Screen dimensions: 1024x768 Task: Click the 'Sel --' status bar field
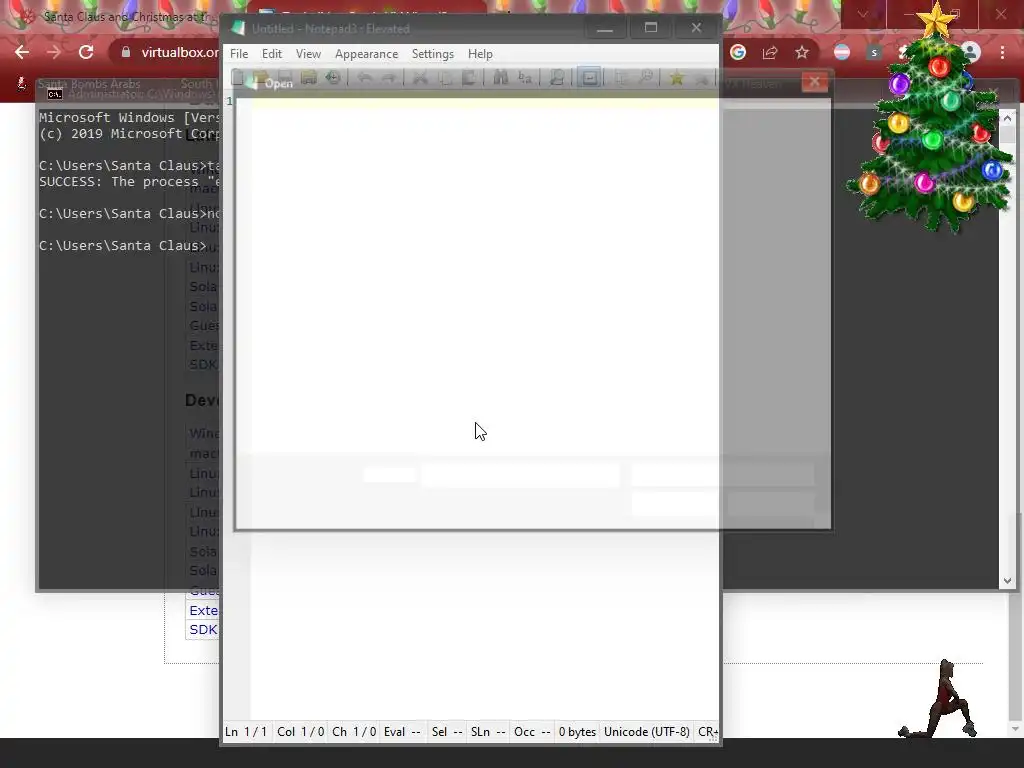point(447,732)
